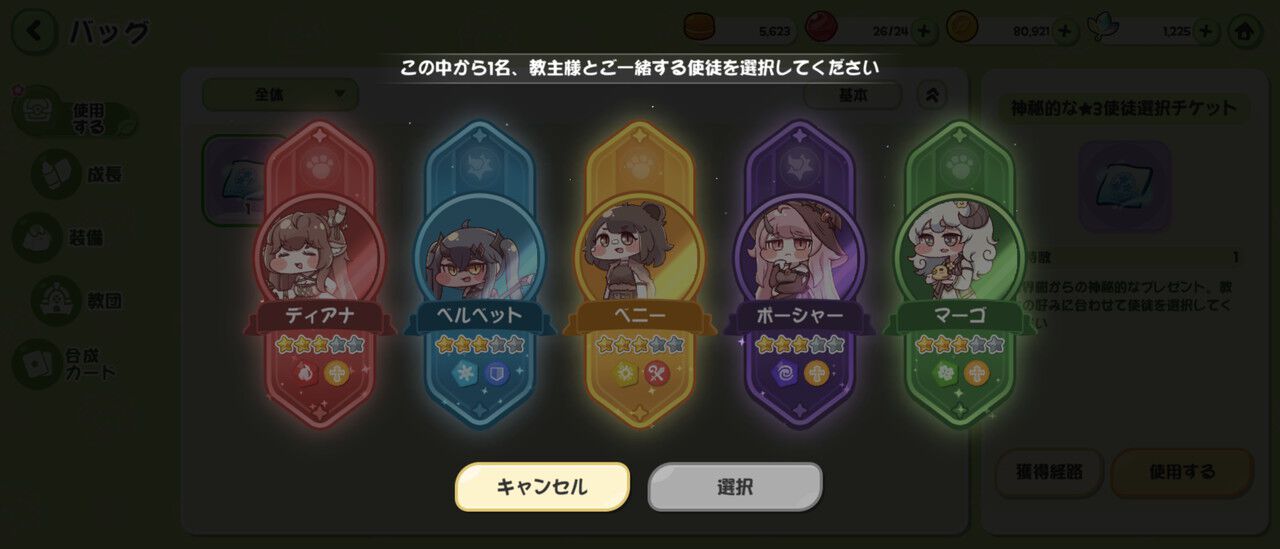Add red gems with the plus button
The width and height of the screenshot is (1280, 549).
(922, 31)
